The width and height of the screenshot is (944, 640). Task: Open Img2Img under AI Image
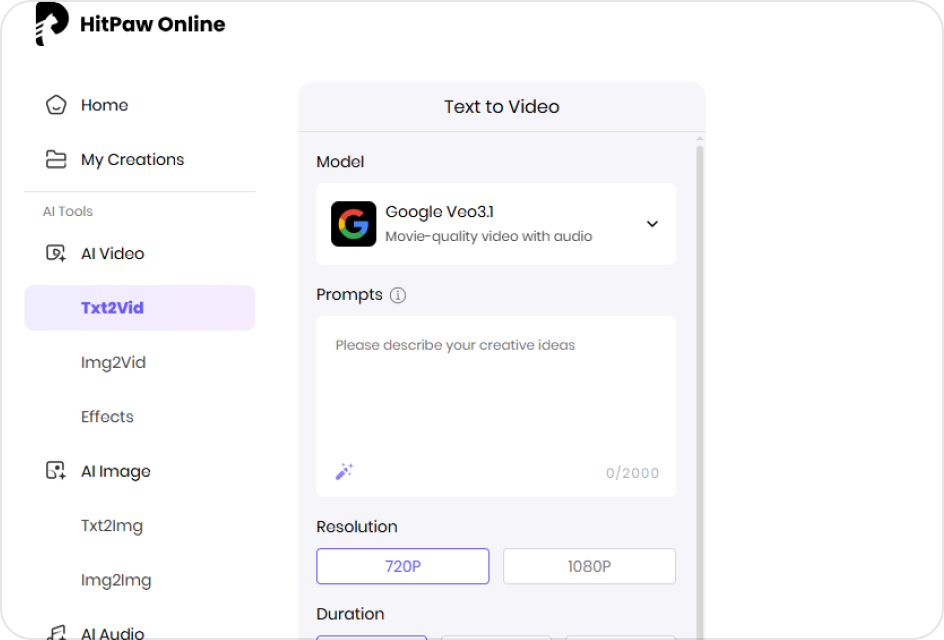coord(116,580)
